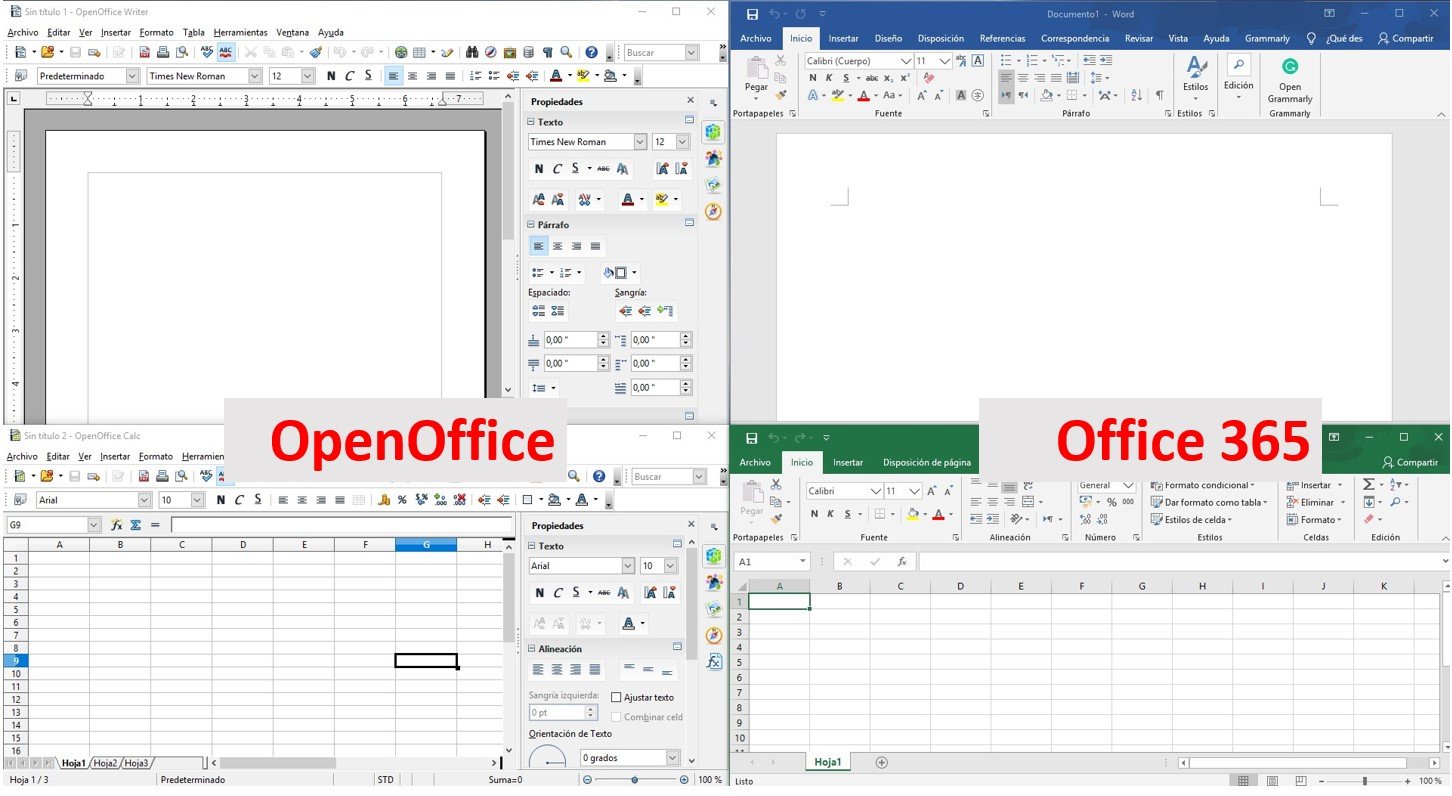The image size is (1452, 796).
Task: Toggle underline (S) in the Writer formatting toolbar
Action: [368, 76]
